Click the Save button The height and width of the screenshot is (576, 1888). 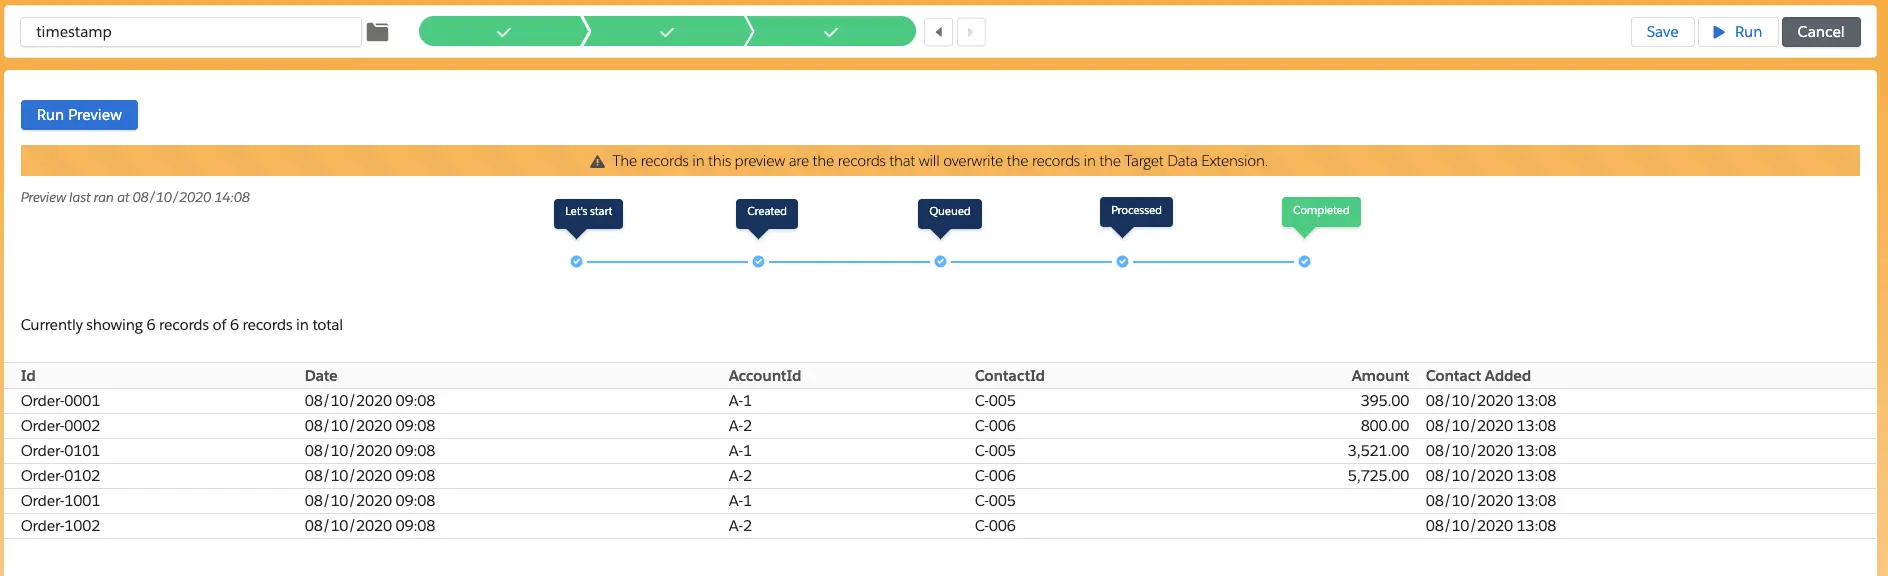click(x=1662, y=32)
